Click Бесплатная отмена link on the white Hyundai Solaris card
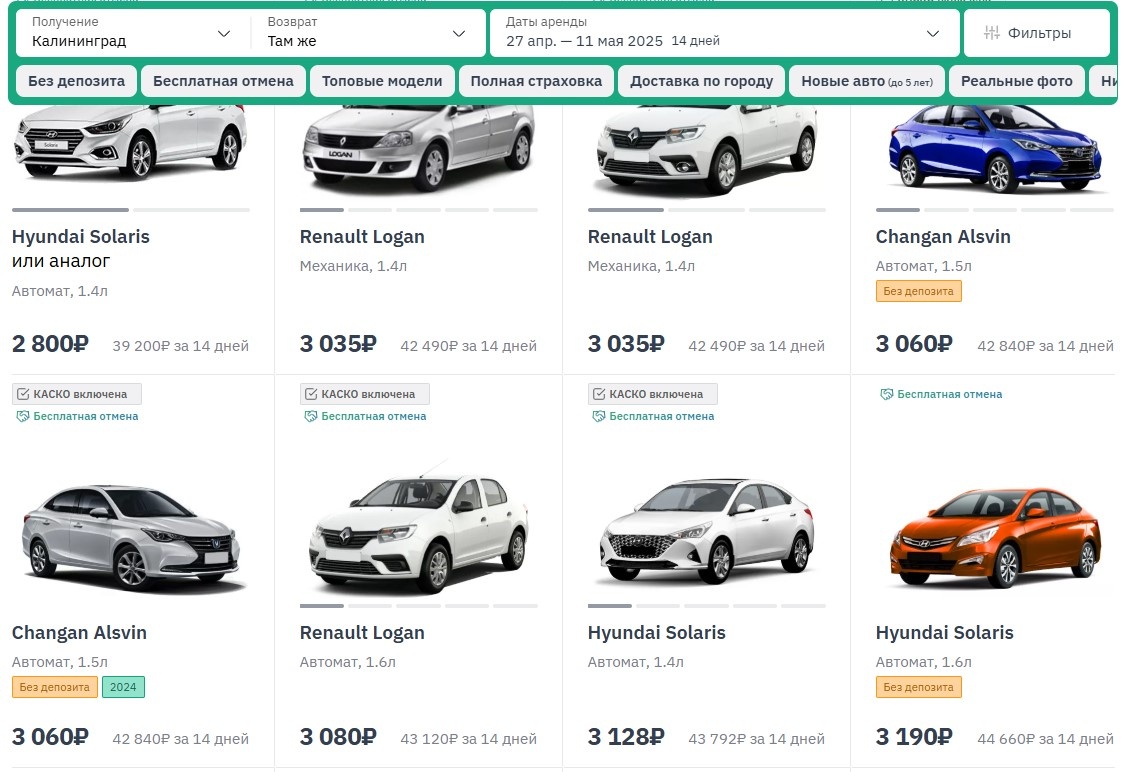 click(659, 417)
